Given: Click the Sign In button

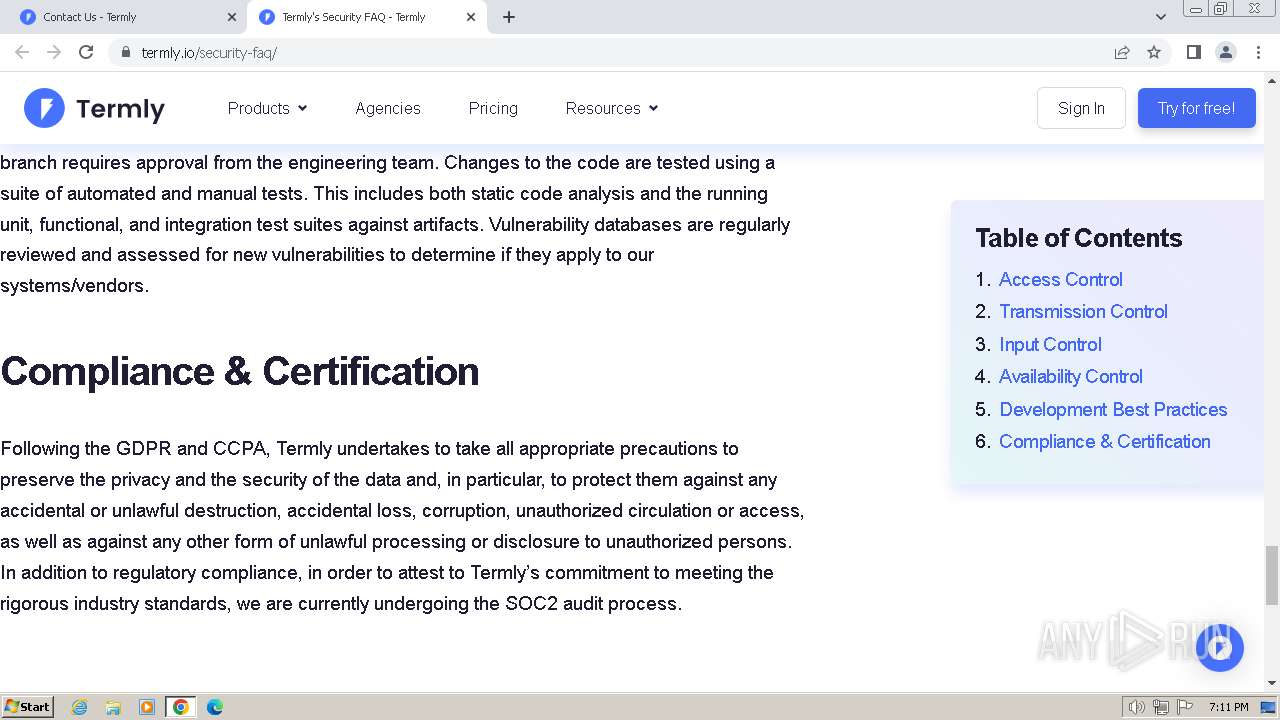Looking at the screenshot, I should coord(1081,108).
